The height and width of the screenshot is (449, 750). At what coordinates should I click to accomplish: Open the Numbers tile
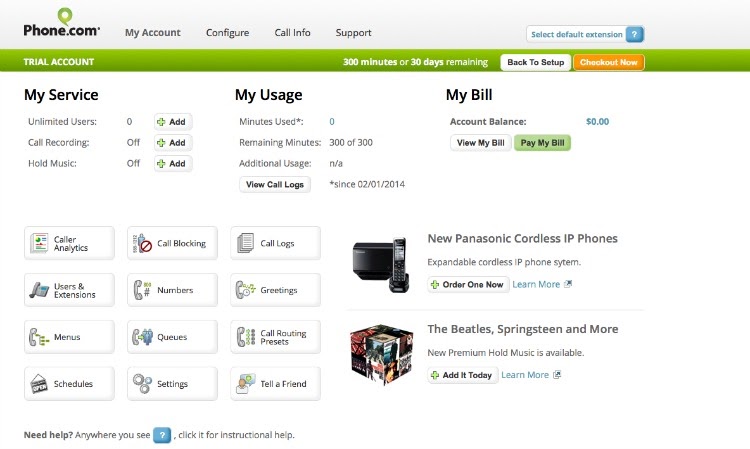coord(172,290)
